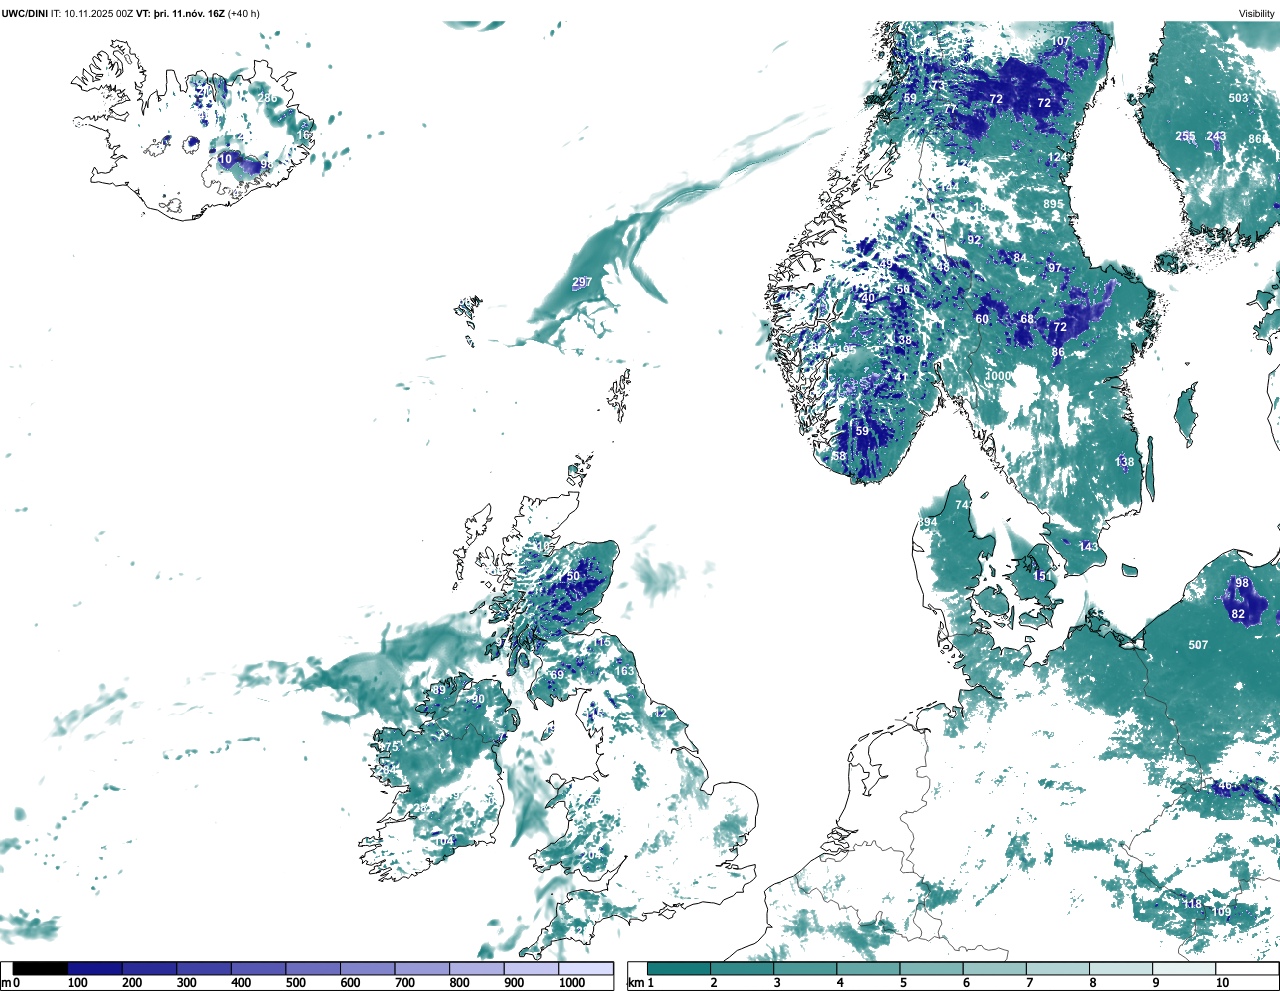The image size is (1280, 991).
Task: Select the lightest 9–10 km legend swatch
Action: (x=1185, y=969)
